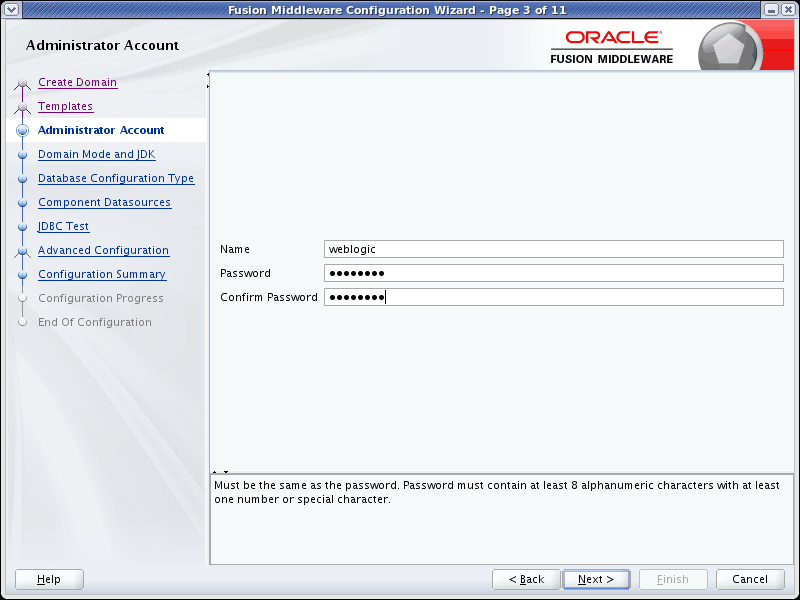Image resolution: width=800 pixels, height=600 pixels.
Task: Proceed with the Next button
Action: point(596,579)
